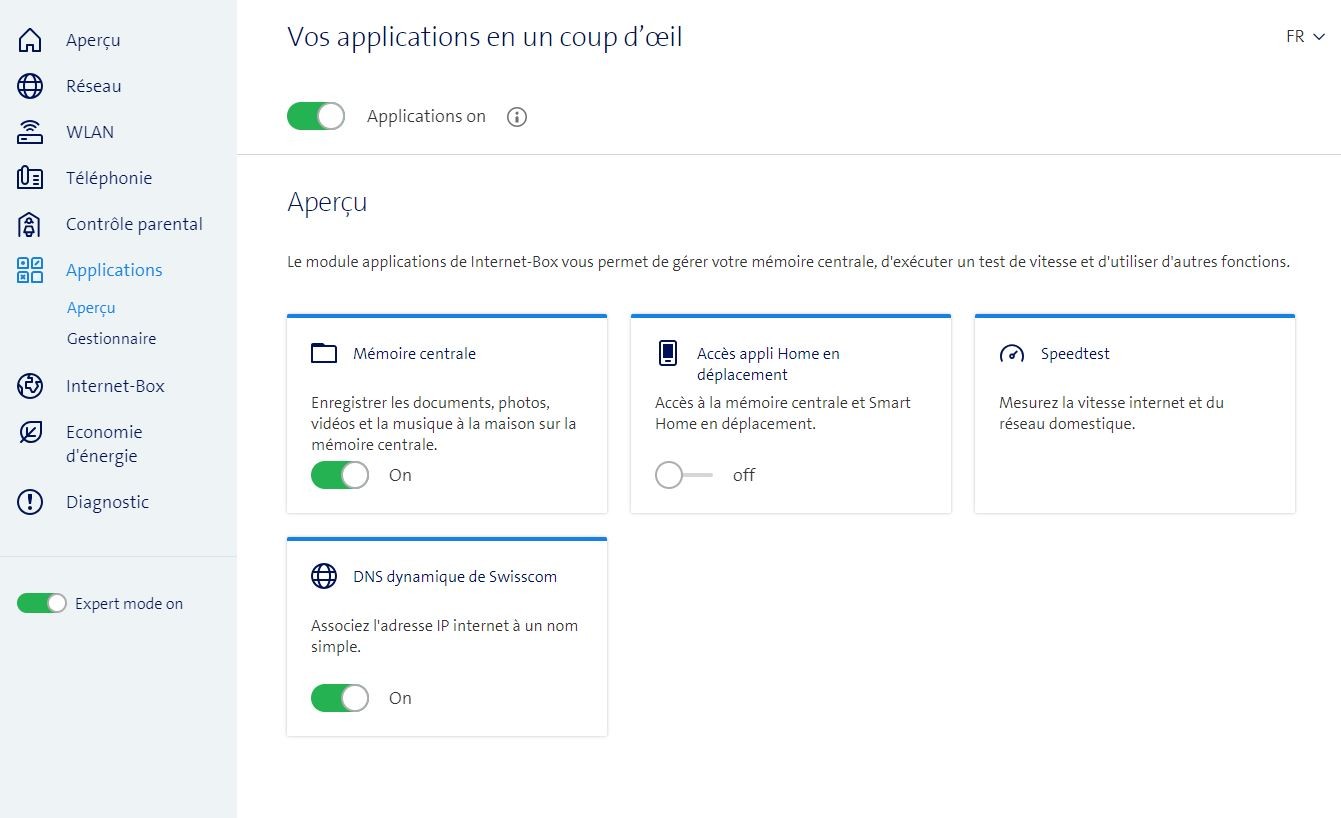
Task: Turn off the main Applications toggle
Action: click(316, 117)
